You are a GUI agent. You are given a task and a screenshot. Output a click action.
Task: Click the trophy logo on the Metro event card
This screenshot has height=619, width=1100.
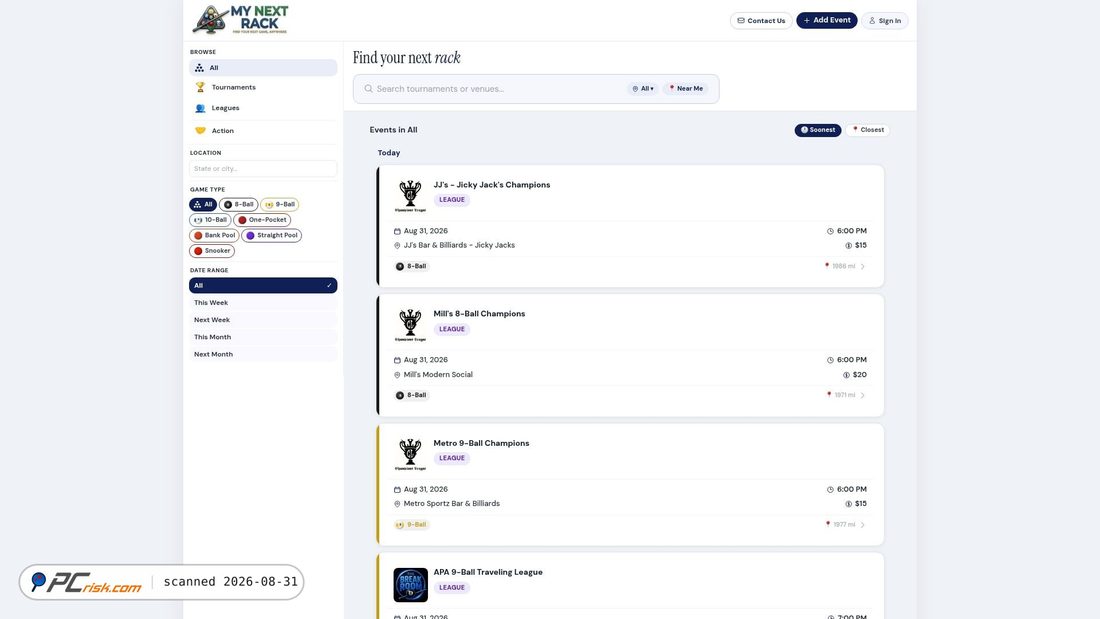tap(410, 454)
